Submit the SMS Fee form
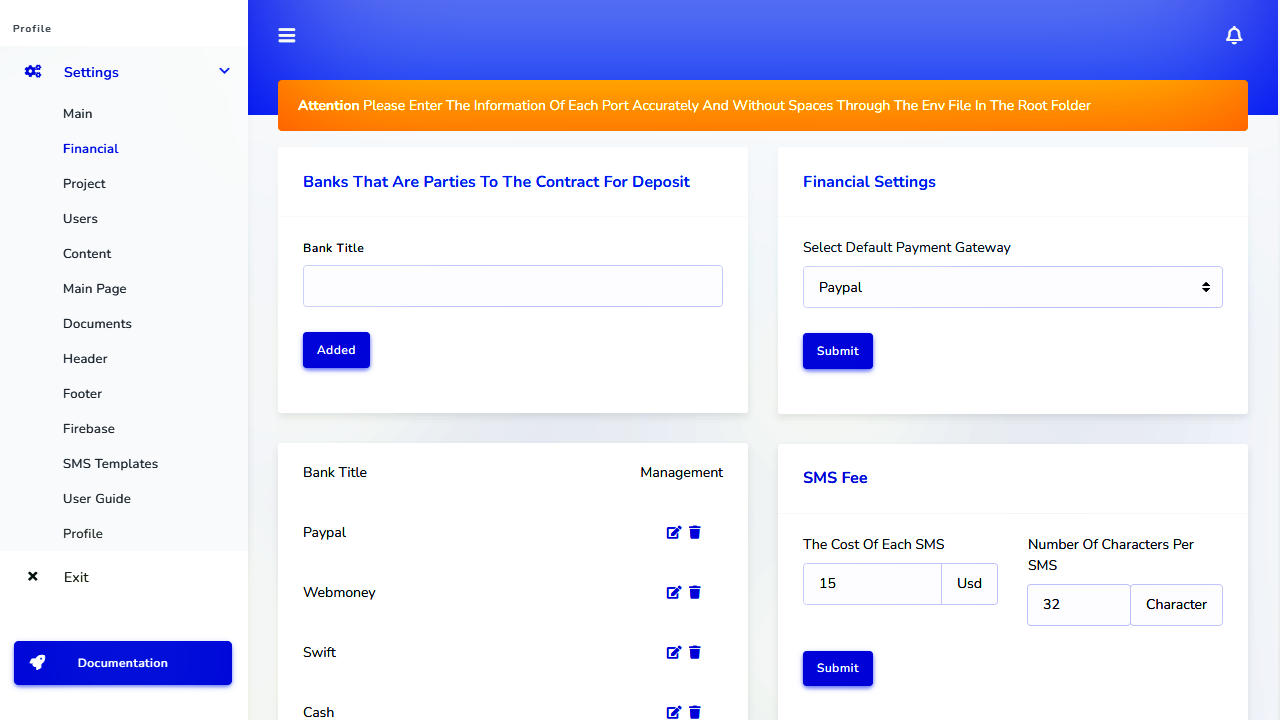Image resolution: width=1280 pixels, height=720 pixels. click(837, 668)
